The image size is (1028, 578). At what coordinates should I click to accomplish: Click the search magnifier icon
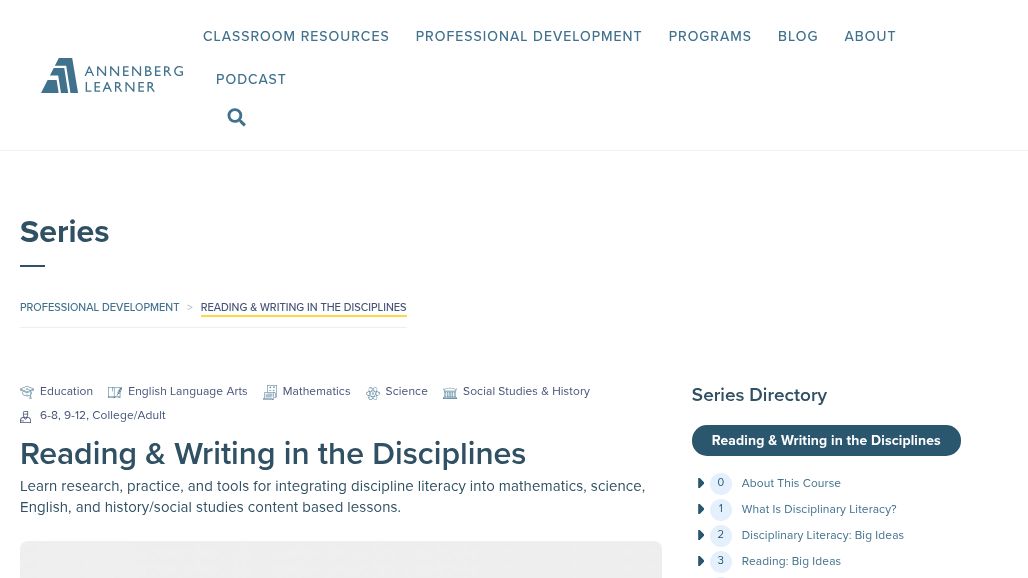tap(236, 118)
